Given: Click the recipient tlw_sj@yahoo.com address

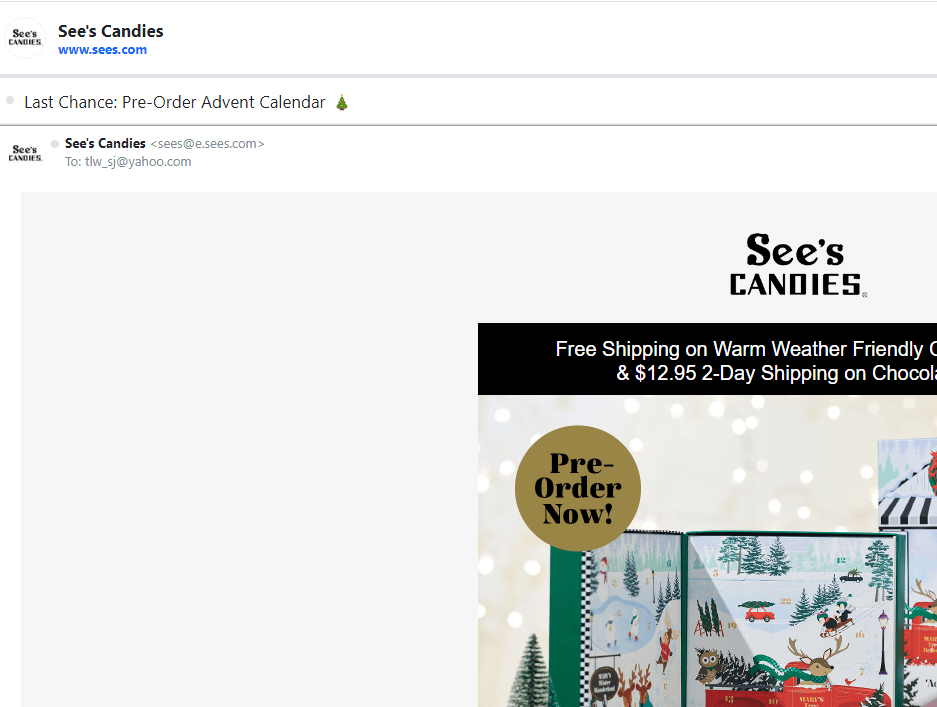Looking at the screenshot, I should (138, 161).
